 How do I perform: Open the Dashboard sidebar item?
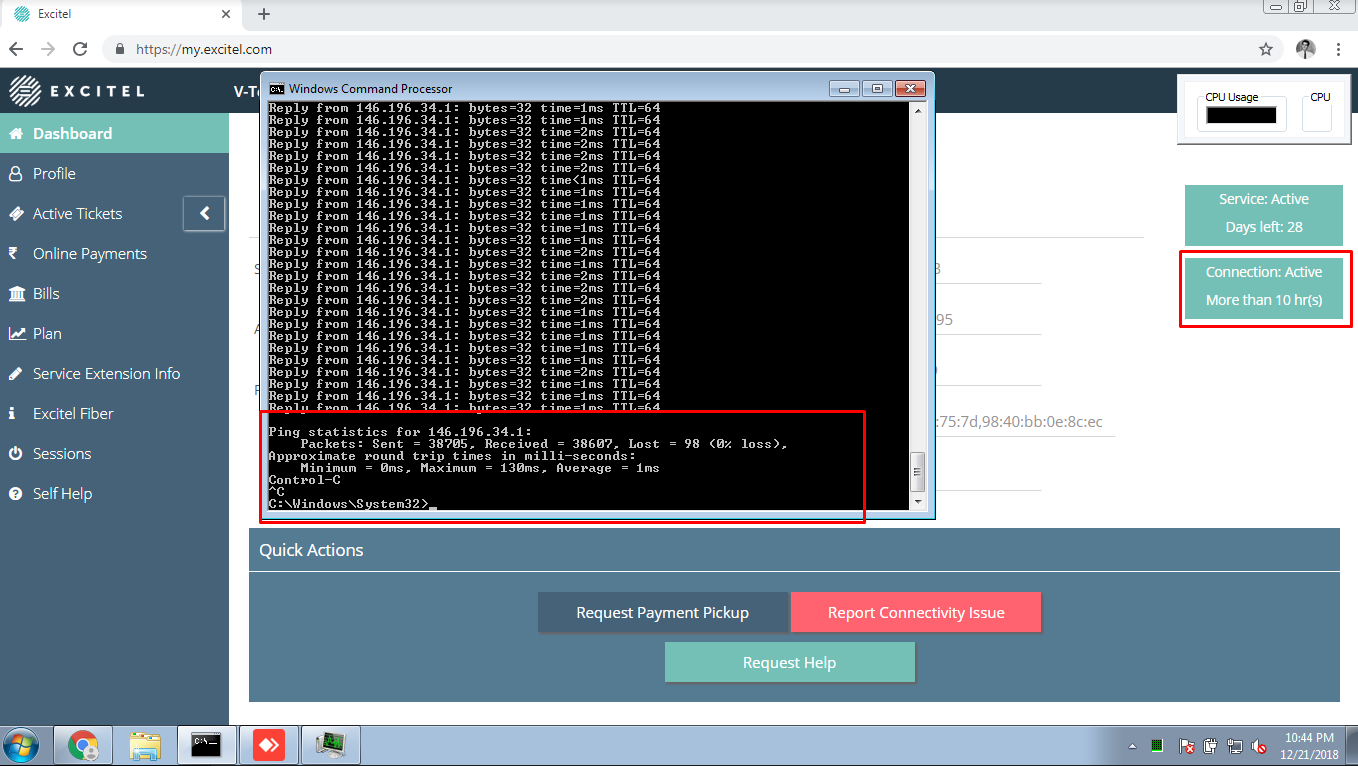[72, 134]
